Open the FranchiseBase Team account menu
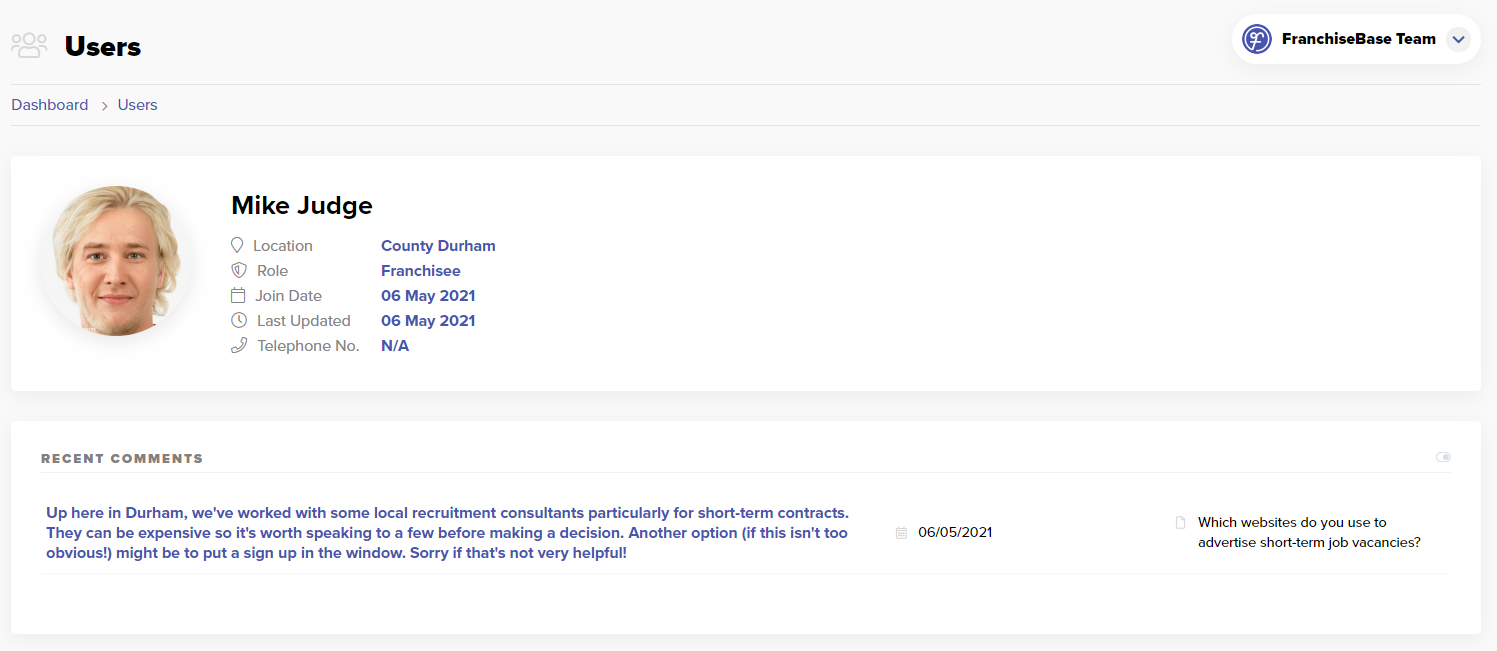Viewport: 1497px width, 651px height. [1356, 39]
